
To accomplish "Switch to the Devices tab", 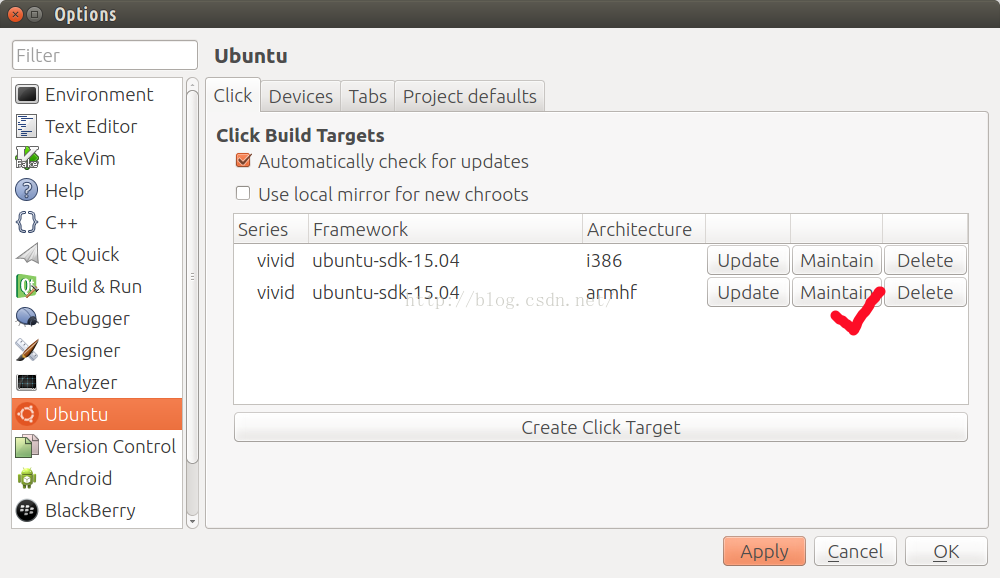I will [300, 96].
